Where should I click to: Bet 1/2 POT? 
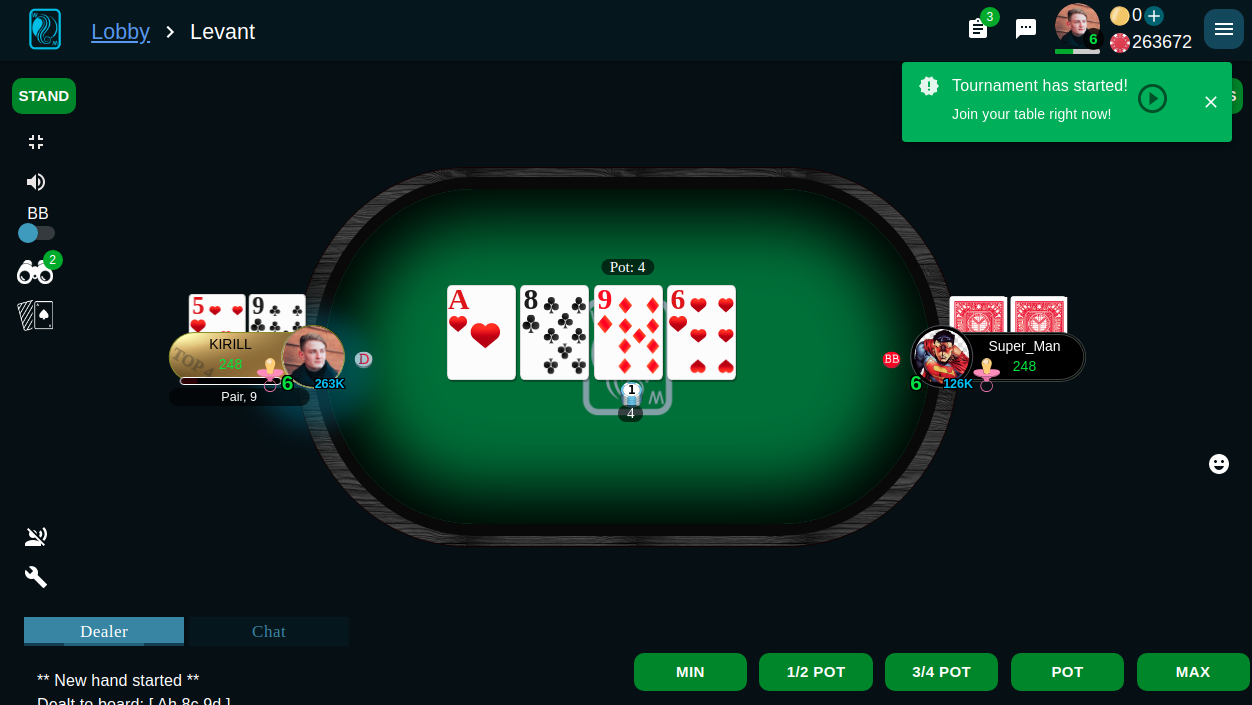click(x=816, y=672)
